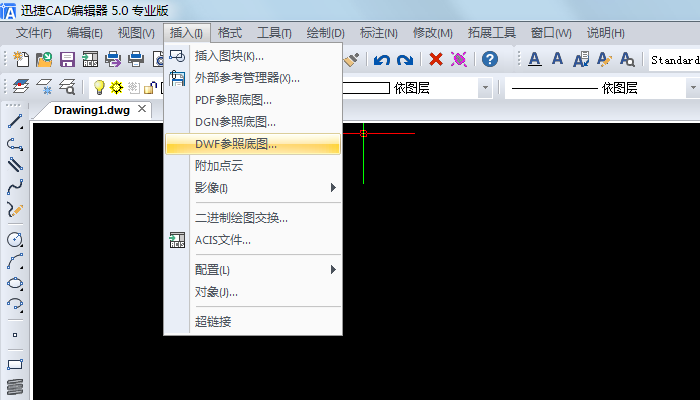
Task: Select the Multiline double-line tool
Action: pyautogui.click(x=15, y=164)
